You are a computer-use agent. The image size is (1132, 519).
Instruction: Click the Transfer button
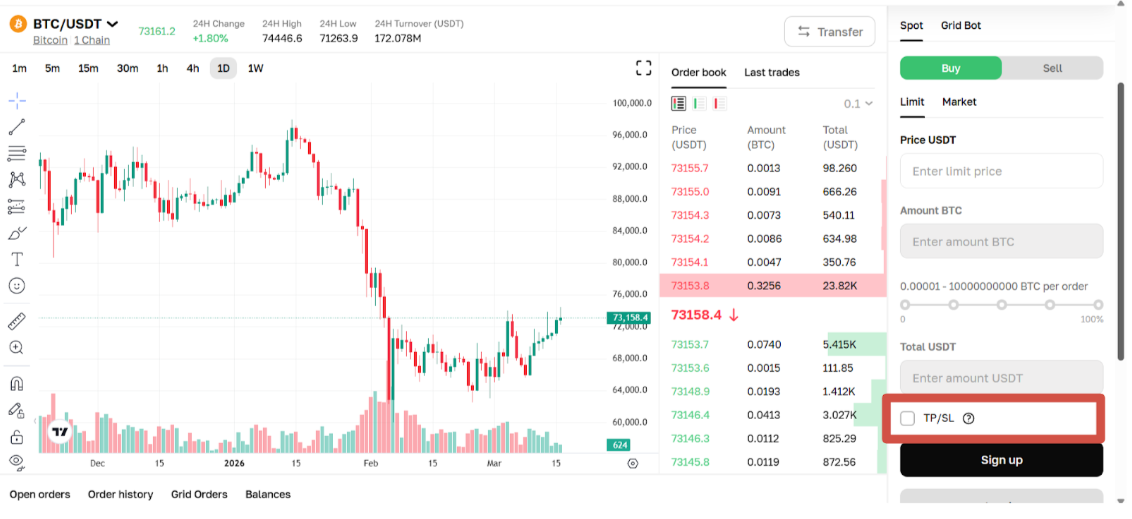(x=829, y=32)
